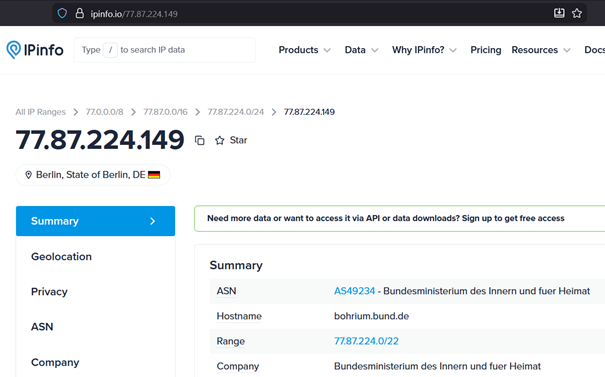This screenshot has height=377, width=605.
Task: Open the Docs menu item
Action: (595, 50)
